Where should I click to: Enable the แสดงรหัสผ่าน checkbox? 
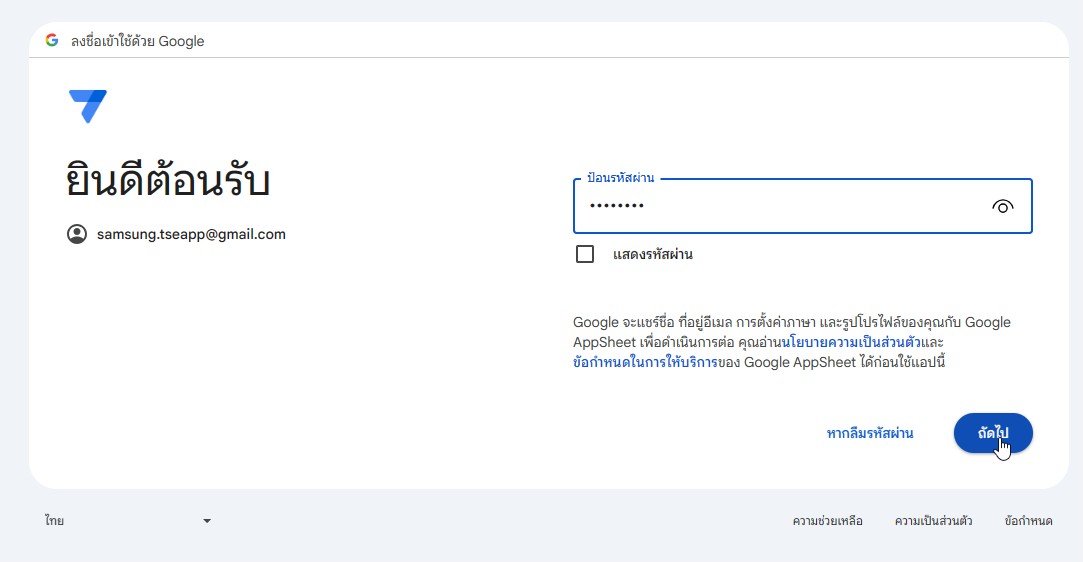(x=585, y=254)
